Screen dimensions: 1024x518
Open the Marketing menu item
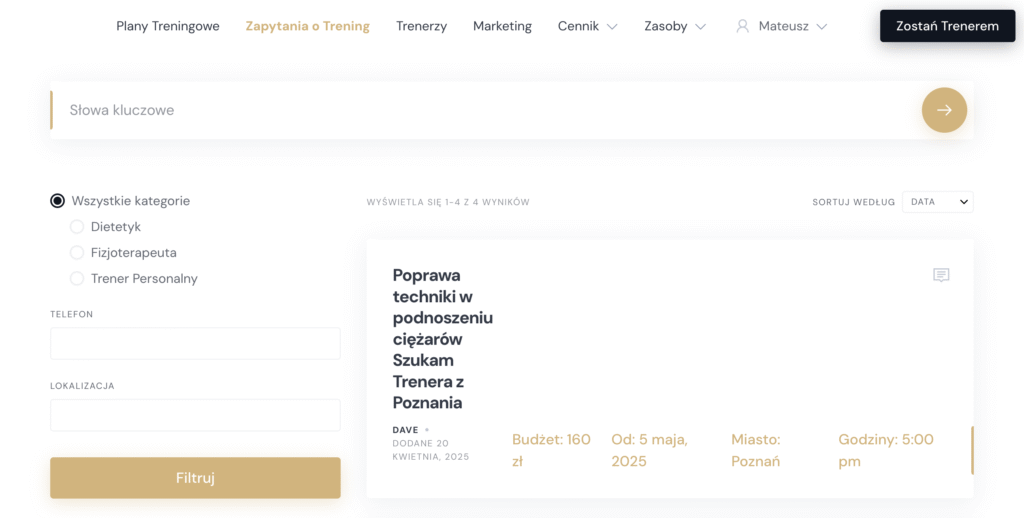502,26
